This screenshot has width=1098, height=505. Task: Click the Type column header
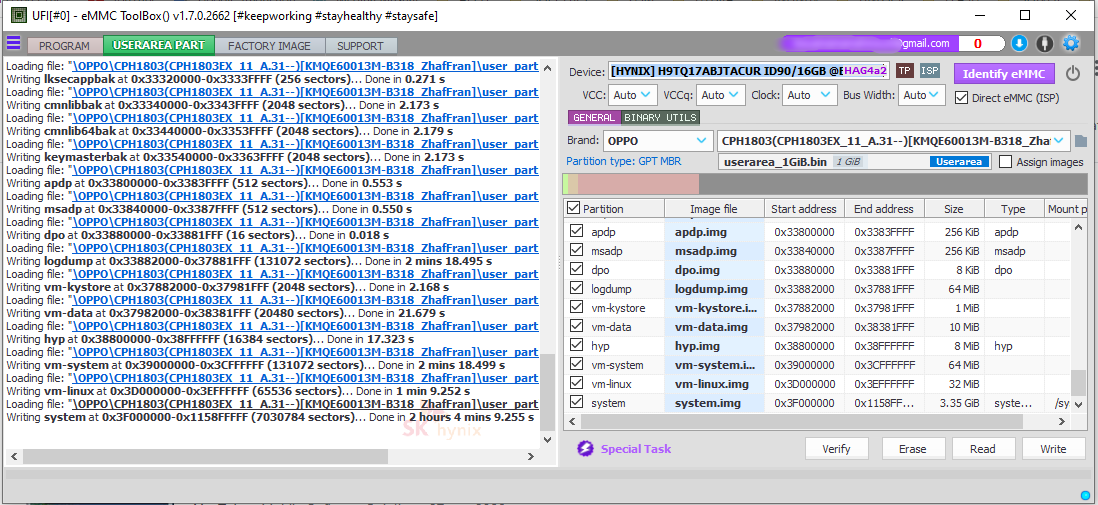pos(1013,209)
